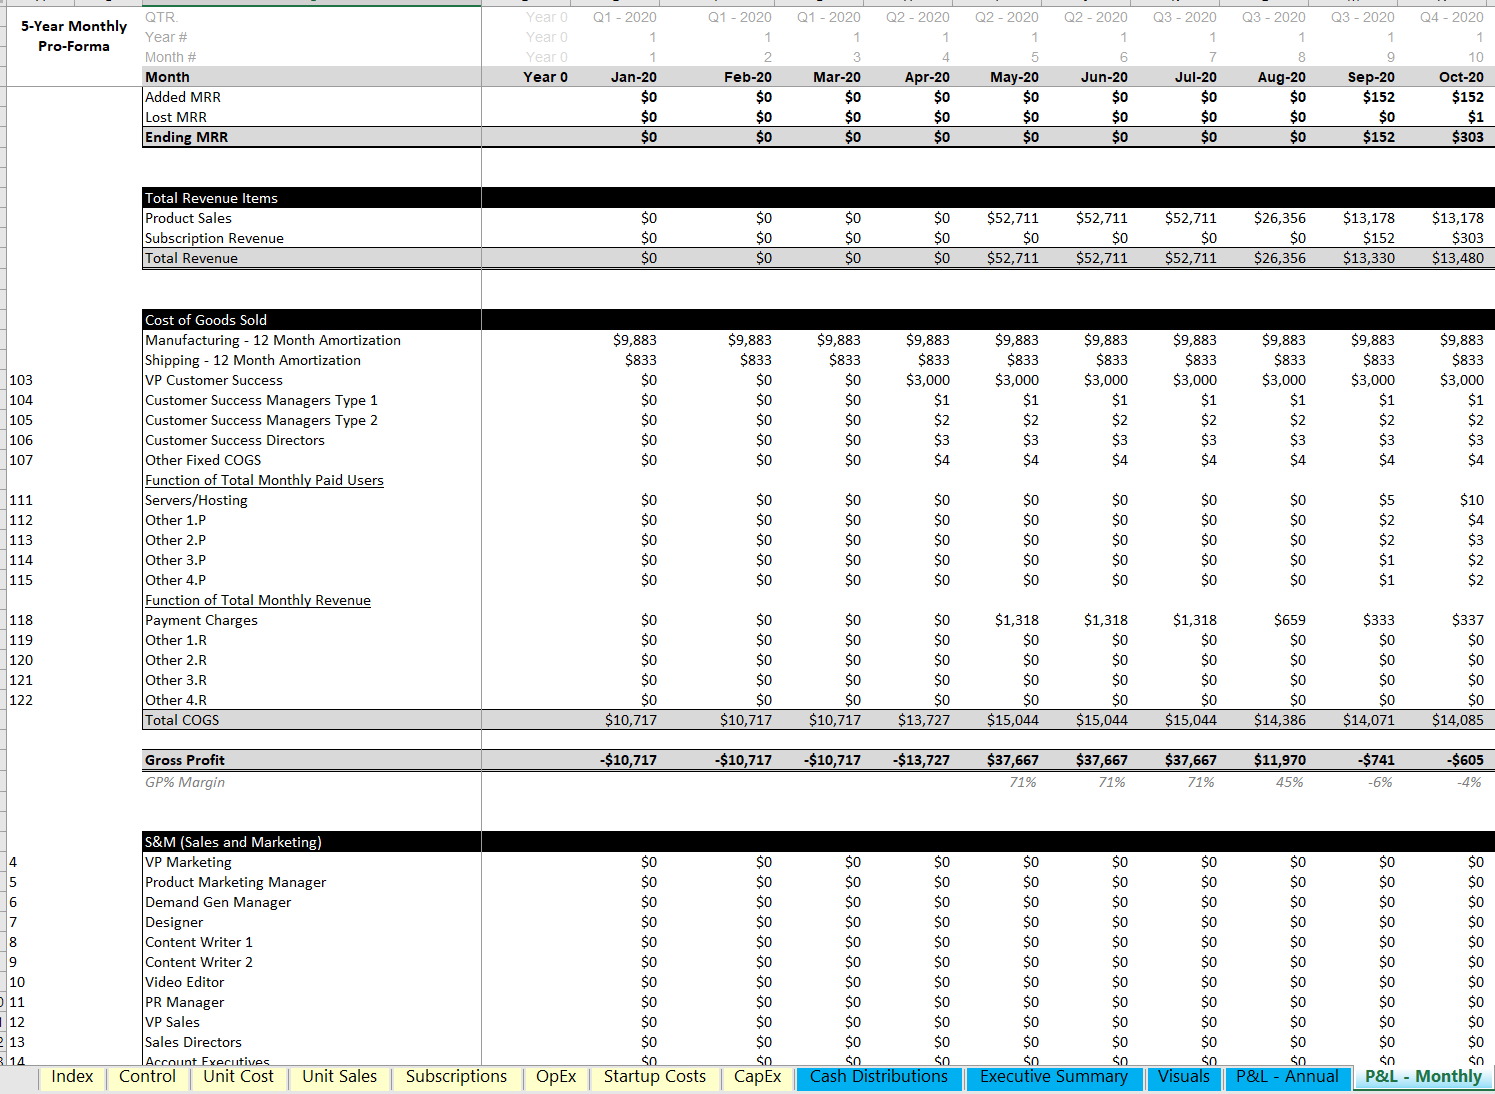Select the Sep-20 Total Revenue value $13,330
Viewport: 1495px width, 1094px height.
(1369, 258)
